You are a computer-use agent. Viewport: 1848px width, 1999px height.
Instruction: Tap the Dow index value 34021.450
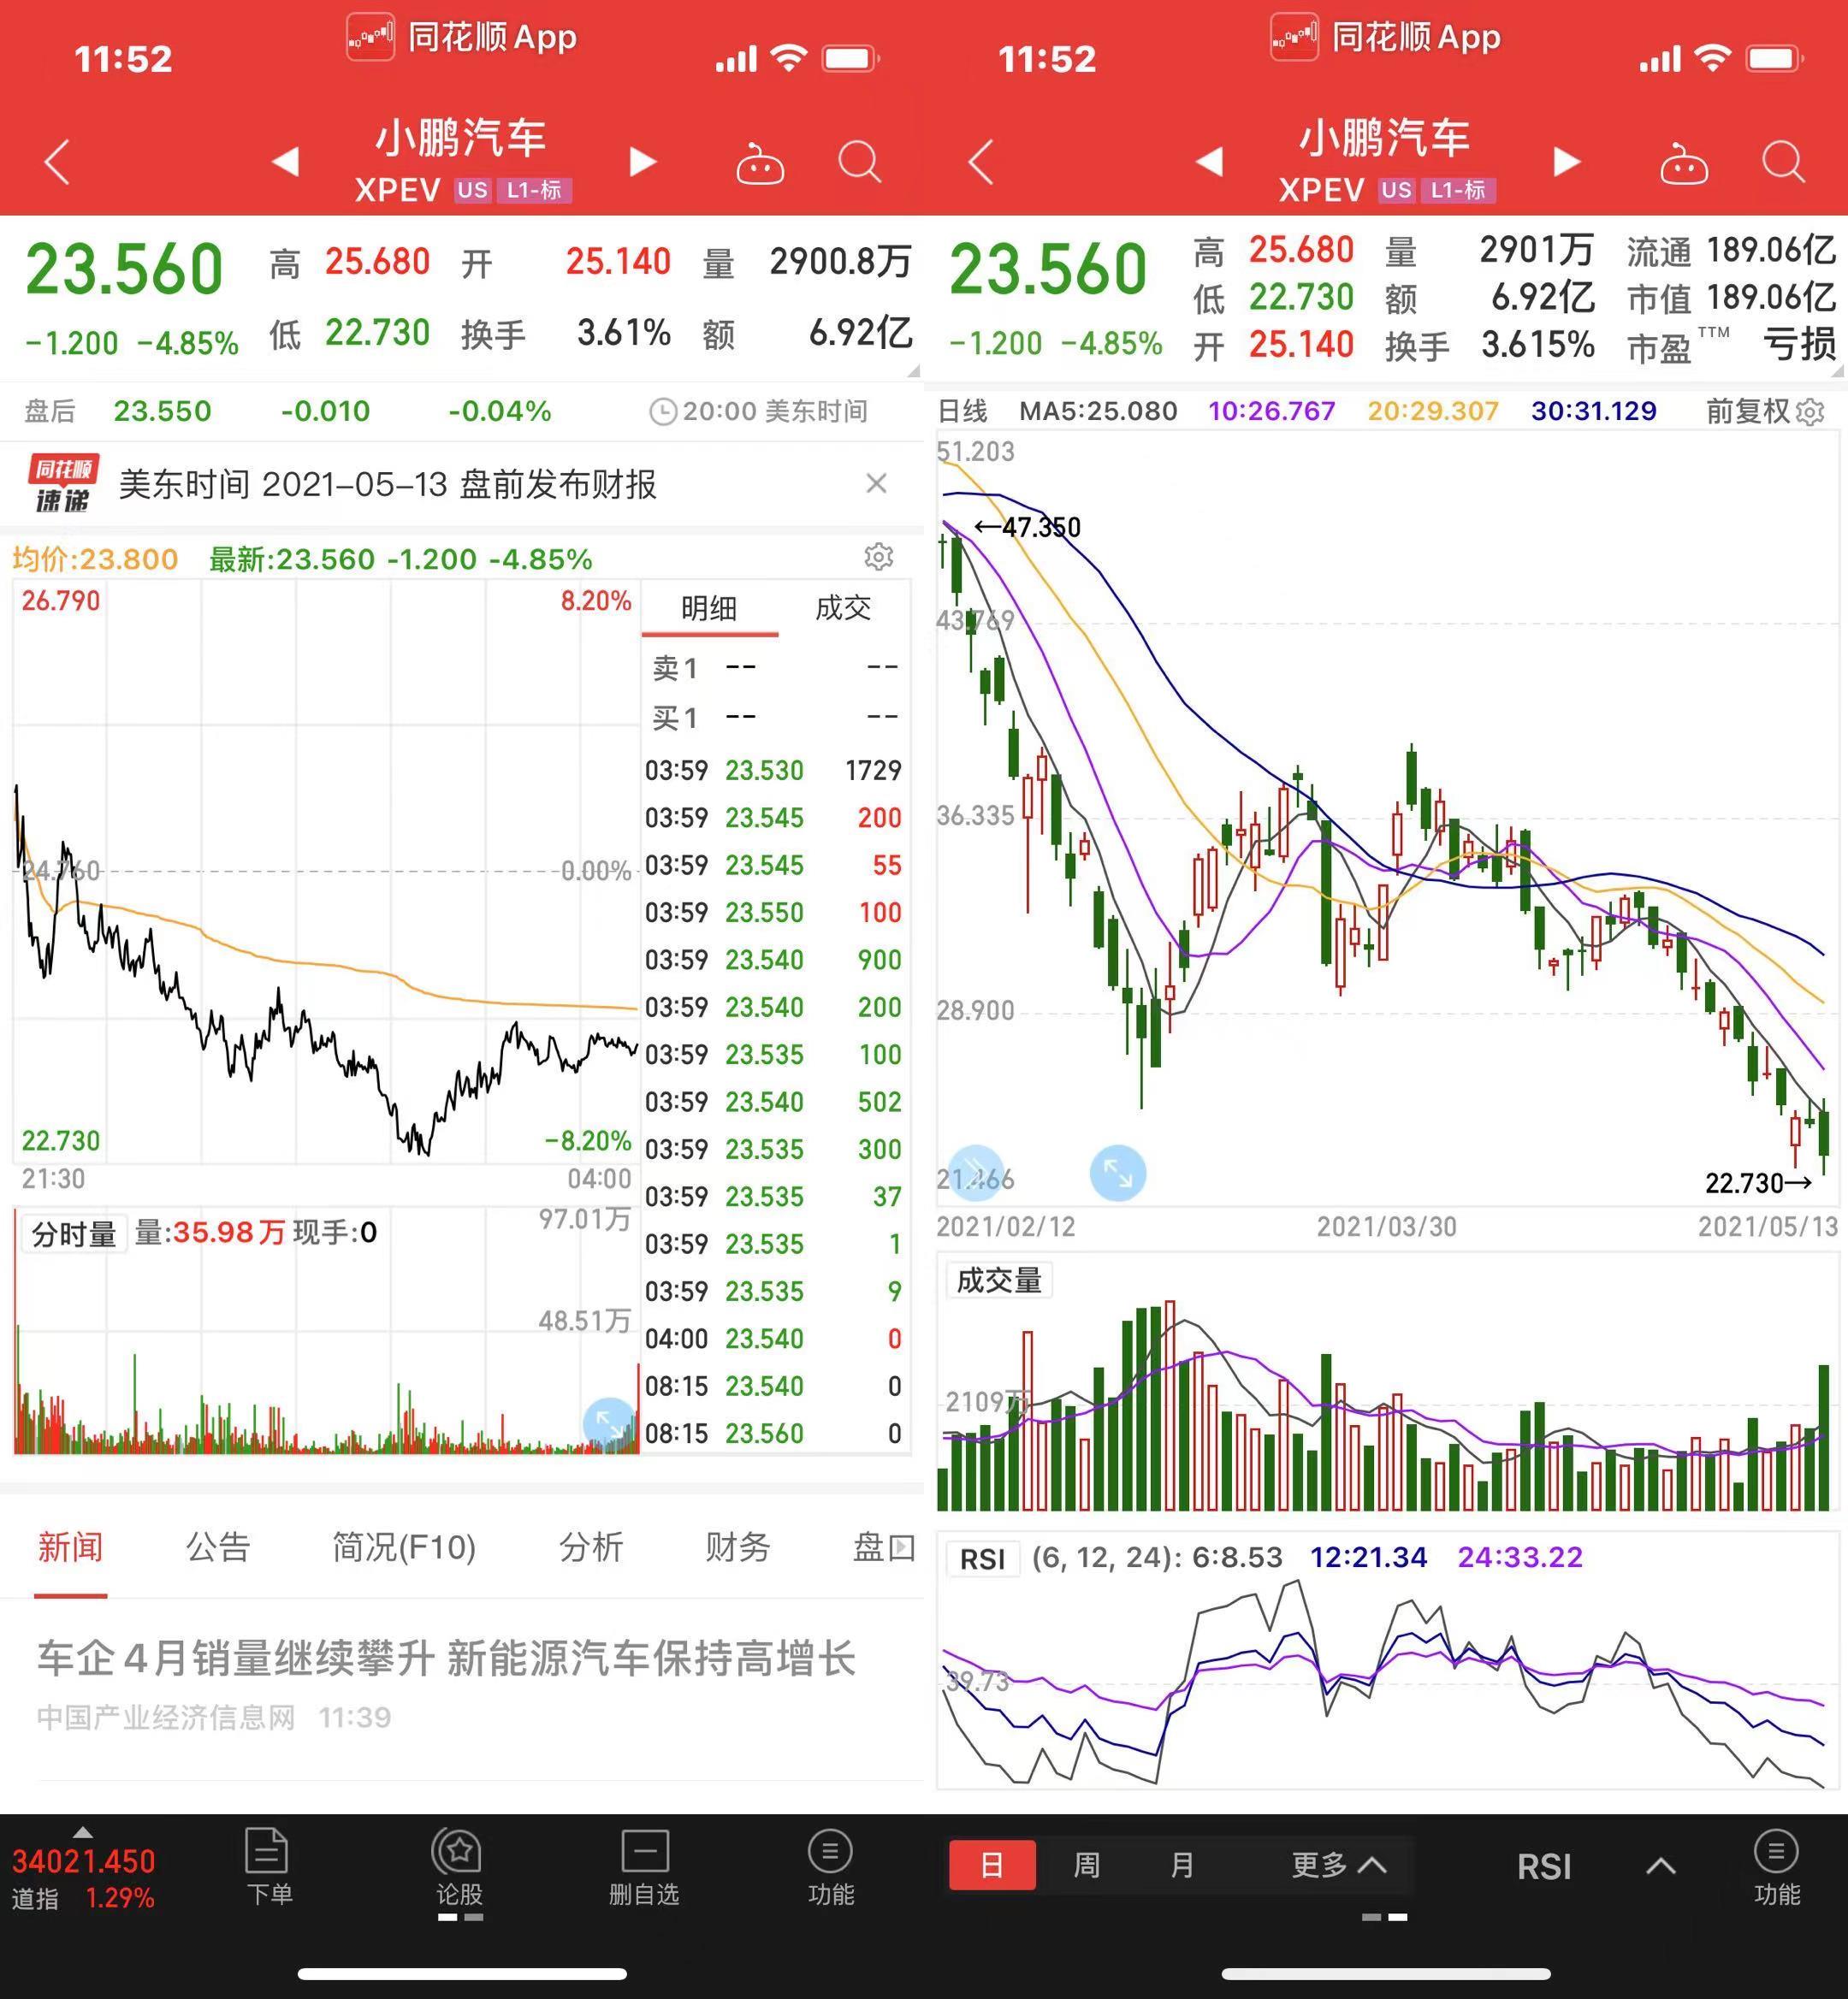coord(83,1861)
